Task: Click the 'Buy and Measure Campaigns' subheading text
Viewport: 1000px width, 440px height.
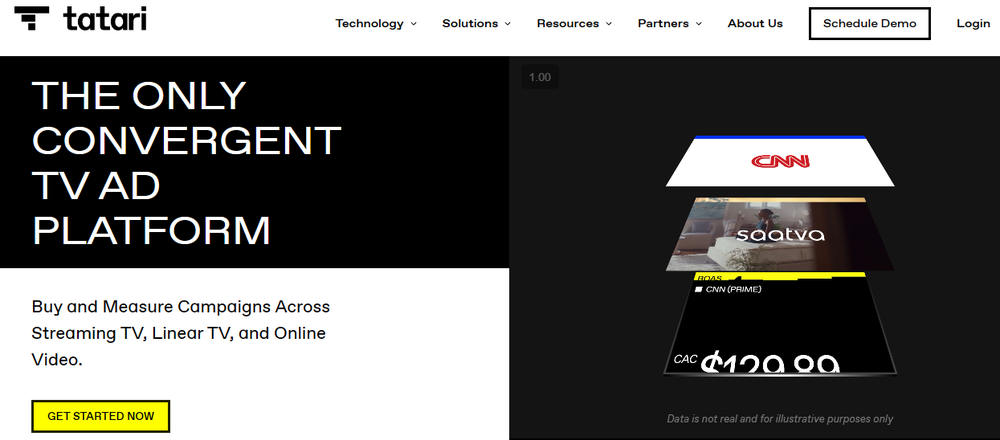Action: [180, 333]
